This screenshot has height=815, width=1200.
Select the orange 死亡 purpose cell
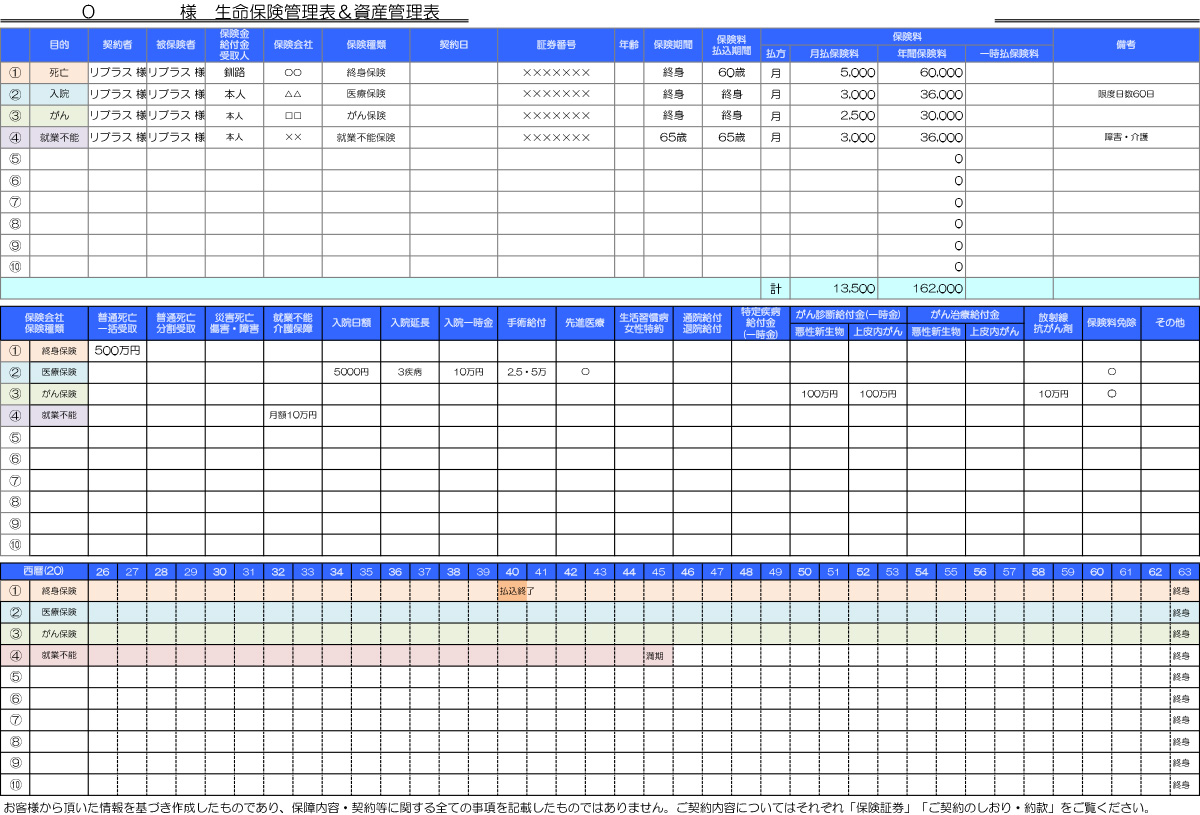coord(59,73)
